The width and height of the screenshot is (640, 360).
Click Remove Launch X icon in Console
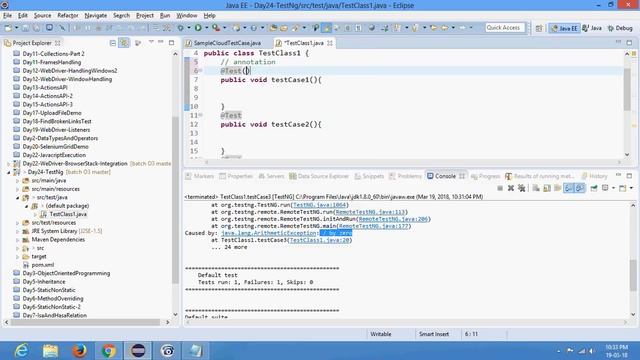pyautogui.click(x=511, y=188)
